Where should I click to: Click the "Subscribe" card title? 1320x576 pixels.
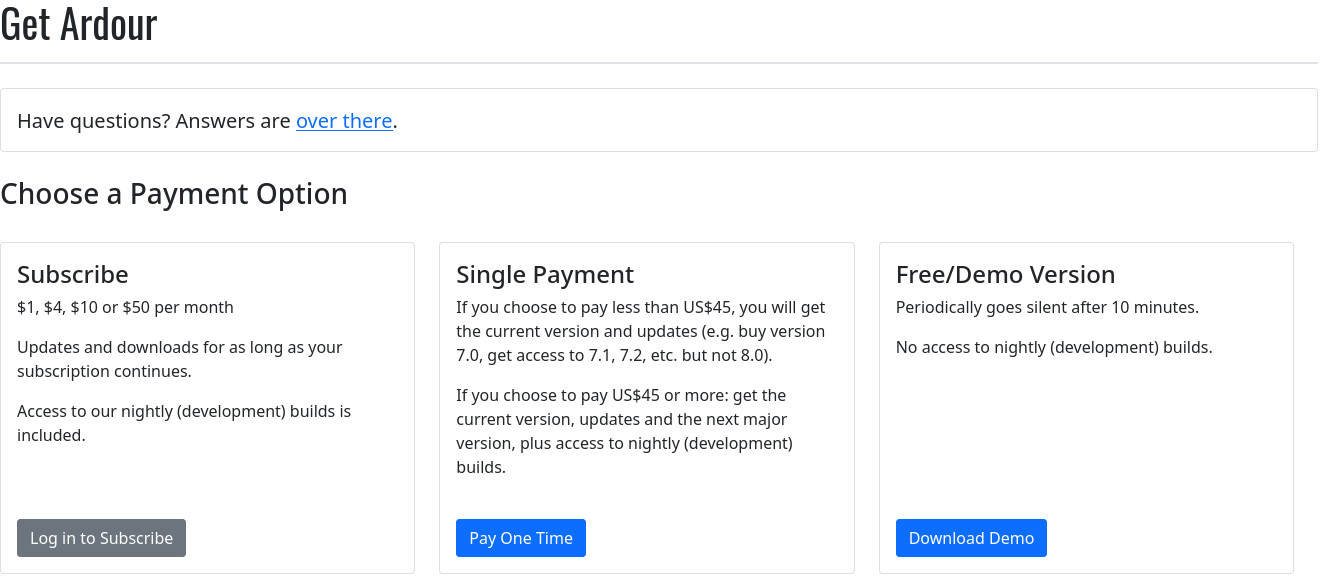(72, 274)
